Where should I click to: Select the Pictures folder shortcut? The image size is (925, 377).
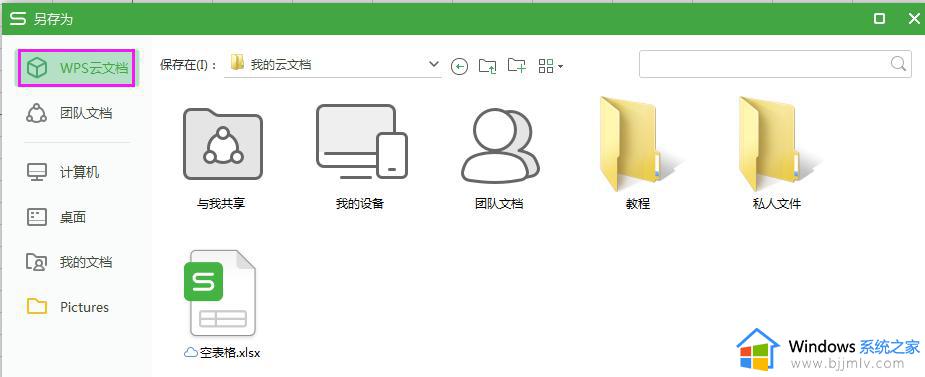[76, 307]
